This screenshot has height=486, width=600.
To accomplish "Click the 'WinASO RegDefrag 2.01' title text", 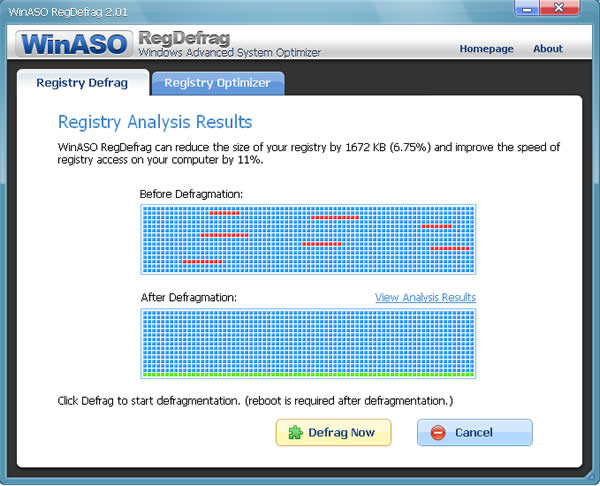I will (68, 12).
